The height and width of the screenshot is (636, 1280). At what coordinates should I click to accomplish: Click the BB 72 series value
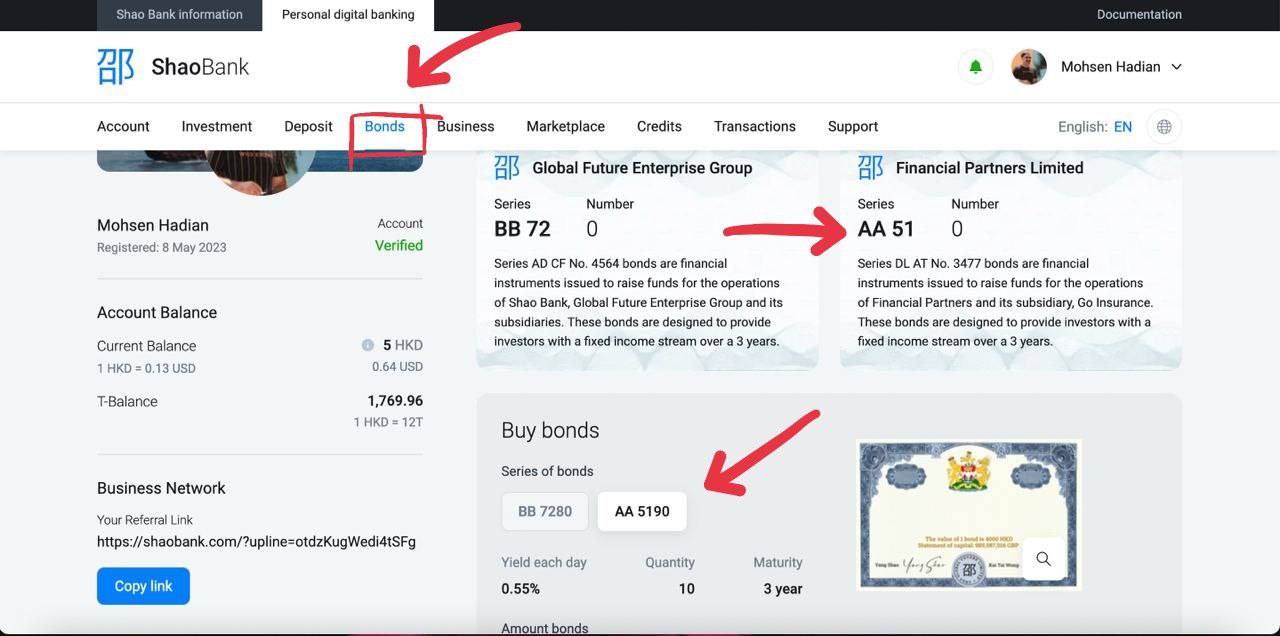(x=522, y=229)
